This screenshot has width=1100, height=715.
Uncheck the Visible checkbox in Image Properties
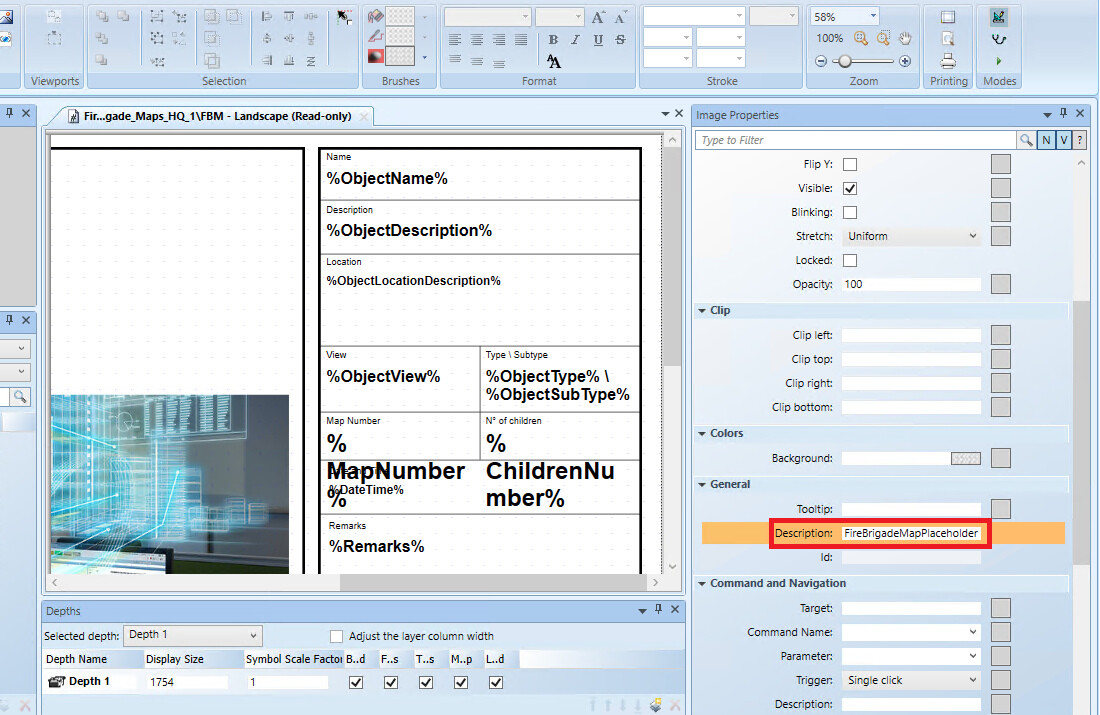coord(851,188)
